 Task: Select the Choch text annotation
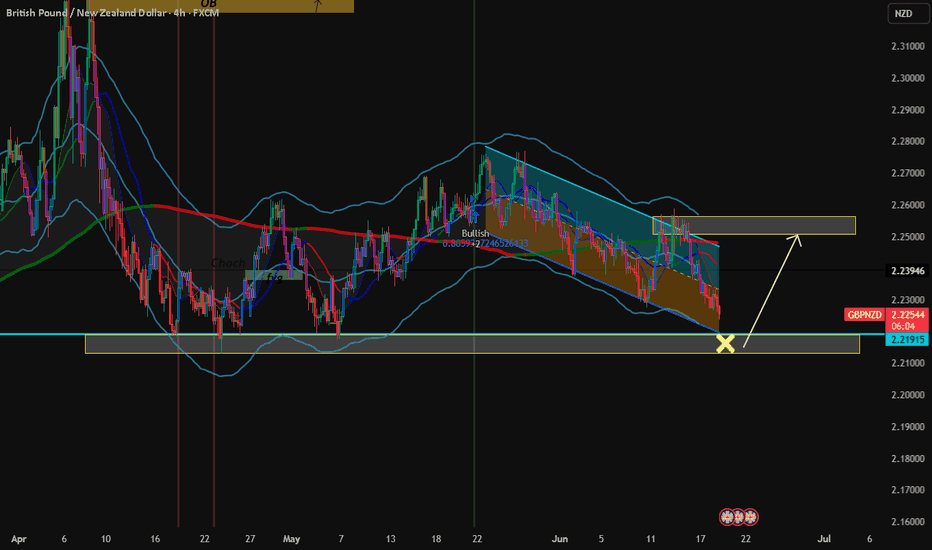[228, 262]
